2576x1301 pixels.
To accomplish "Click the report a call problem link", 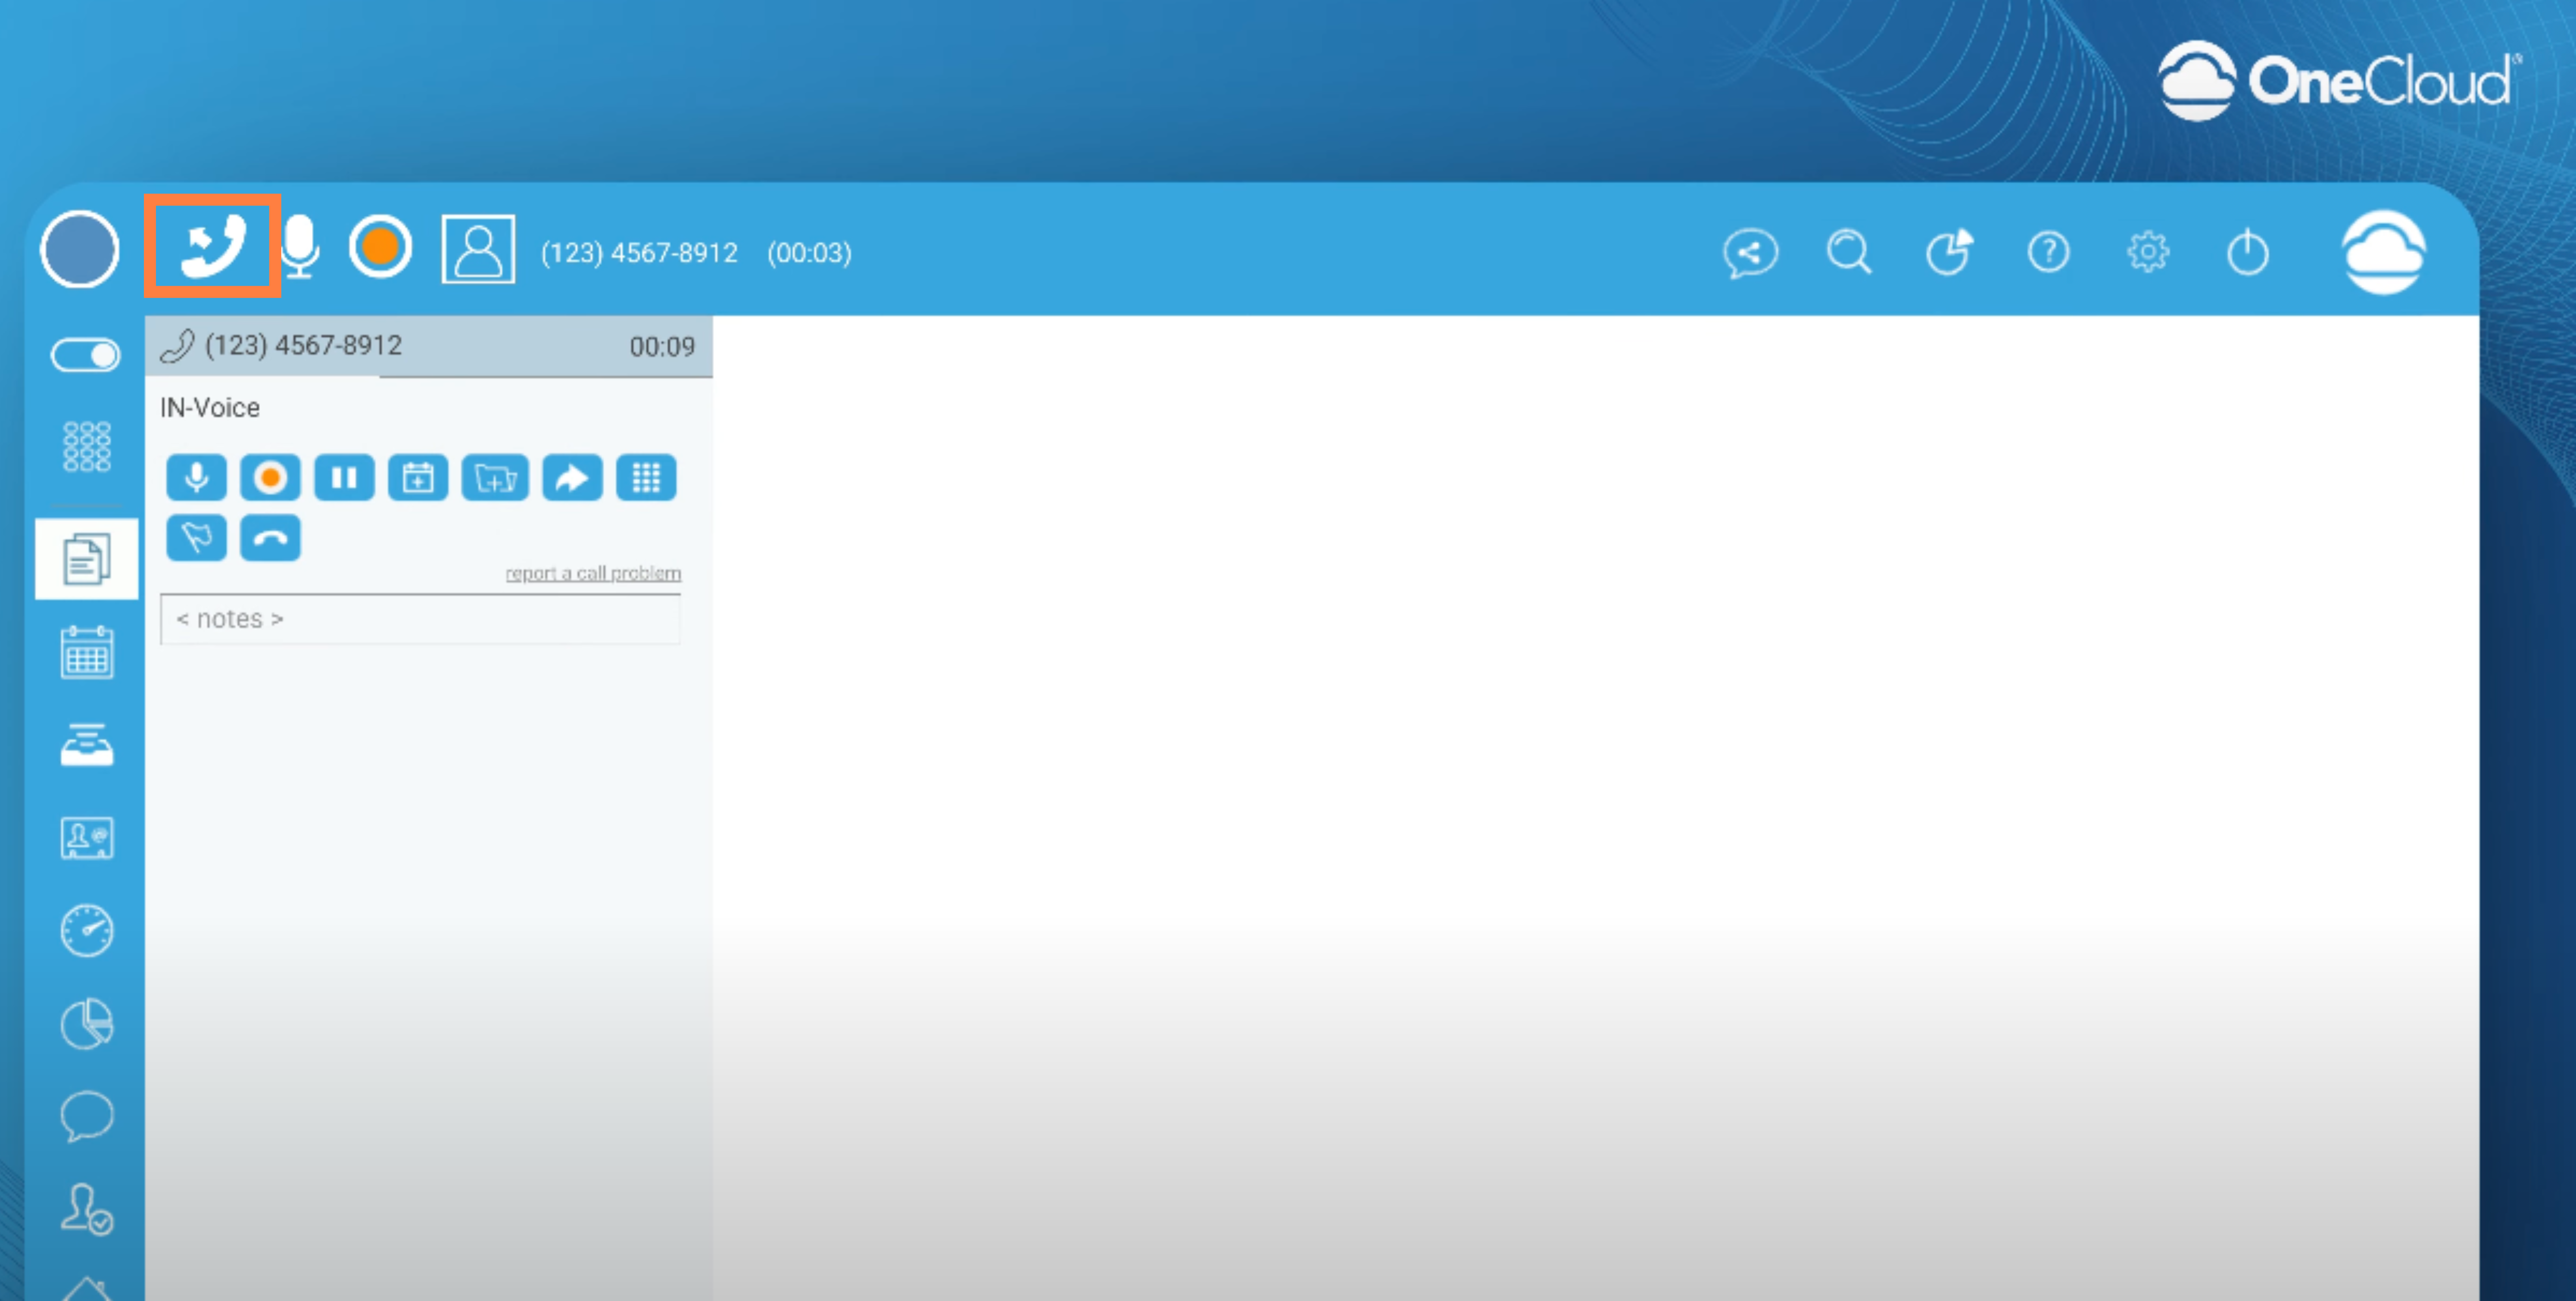I will click(593, 573).
